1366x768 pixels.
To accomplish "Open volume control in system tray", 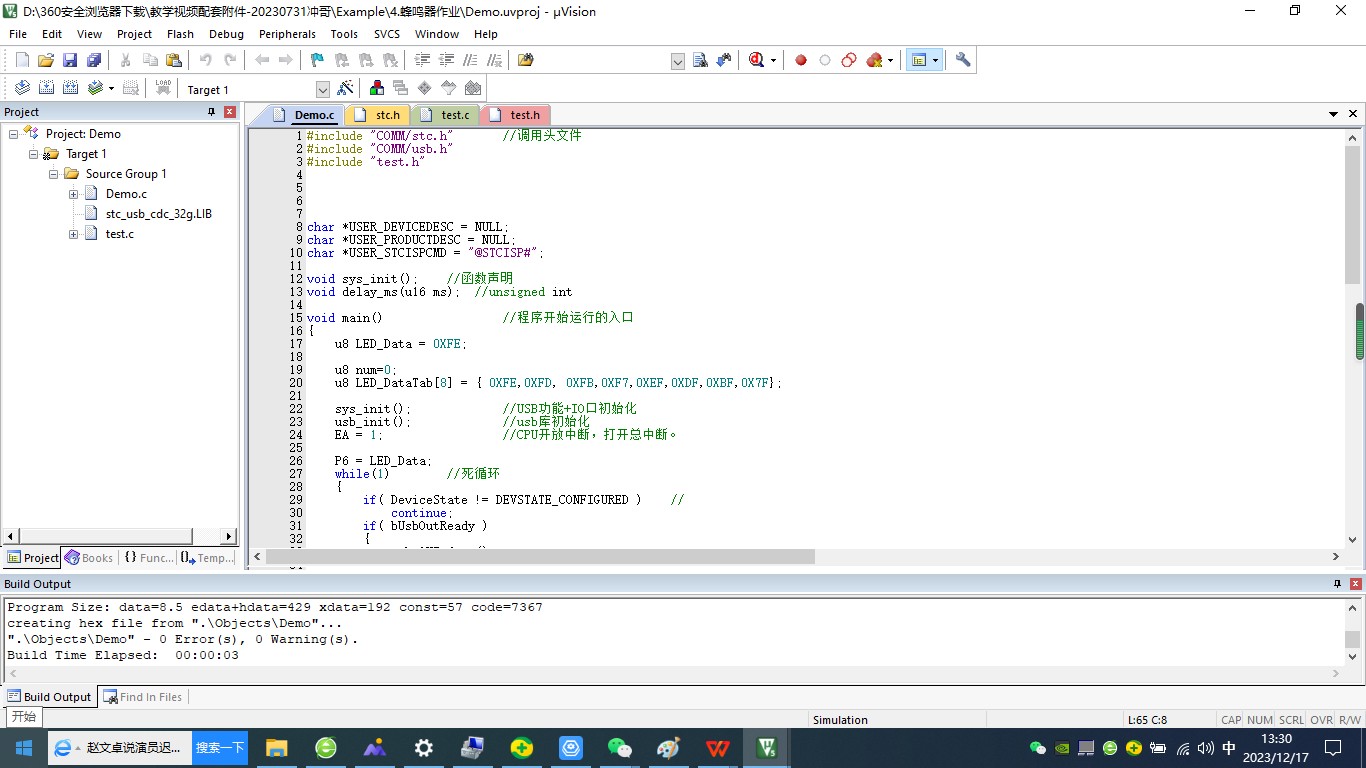I will (x=1206, y=748).
